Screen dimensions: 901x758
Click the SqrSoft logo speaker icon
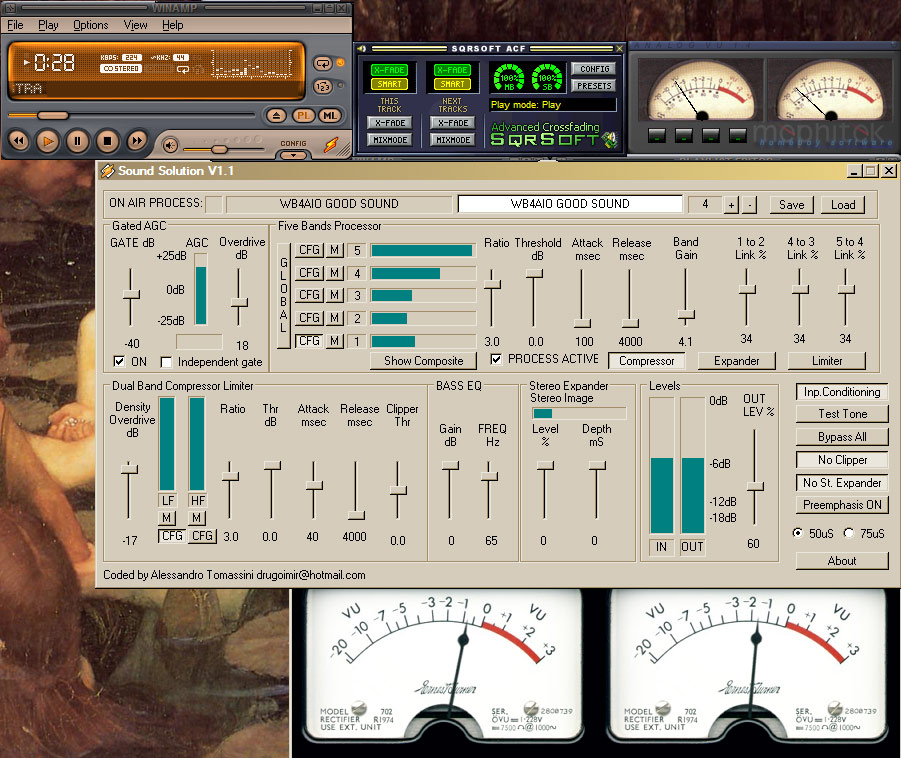coord(610,140)
